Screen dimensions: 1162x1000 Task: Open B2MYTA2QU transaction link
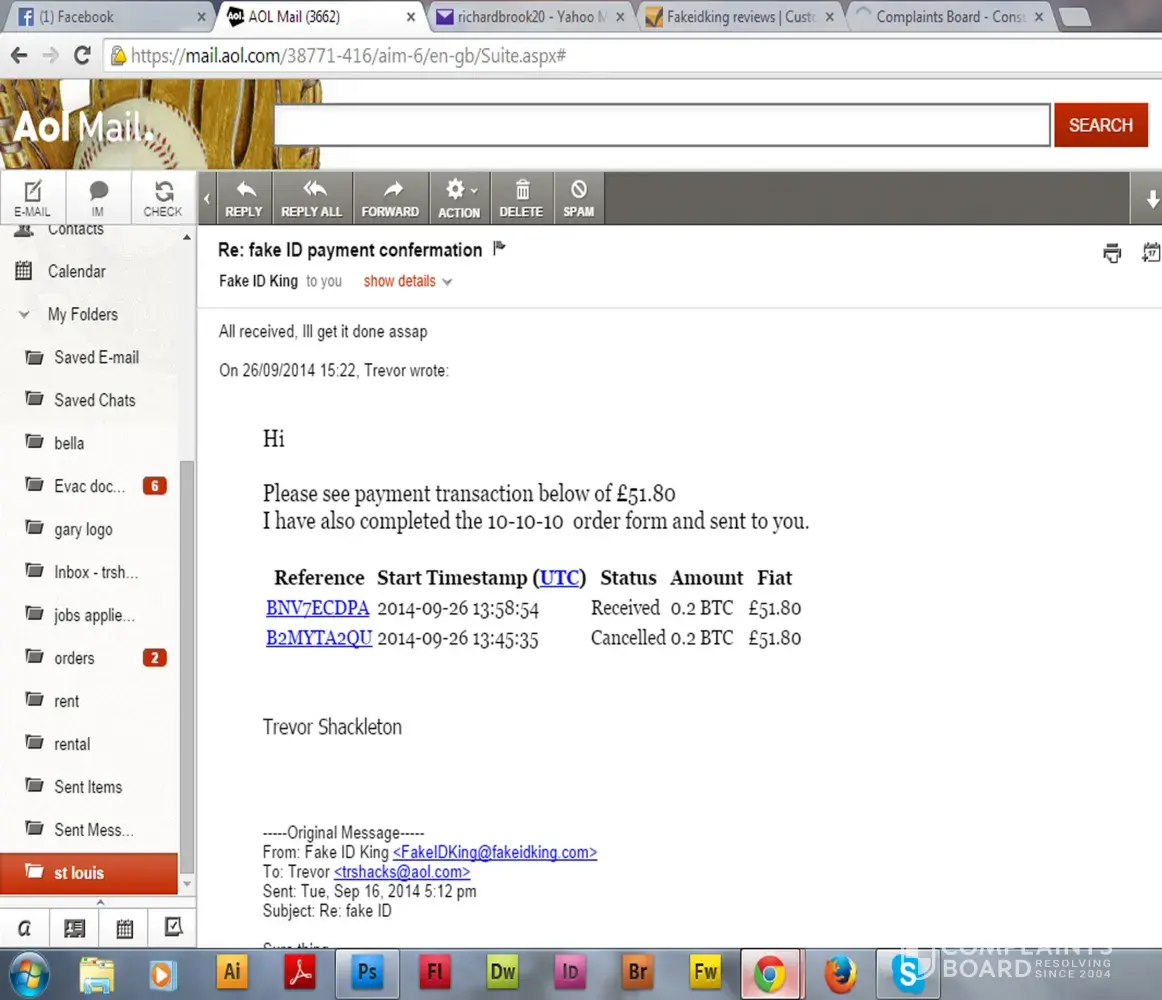pyautogui.click(x=319, y=638)
